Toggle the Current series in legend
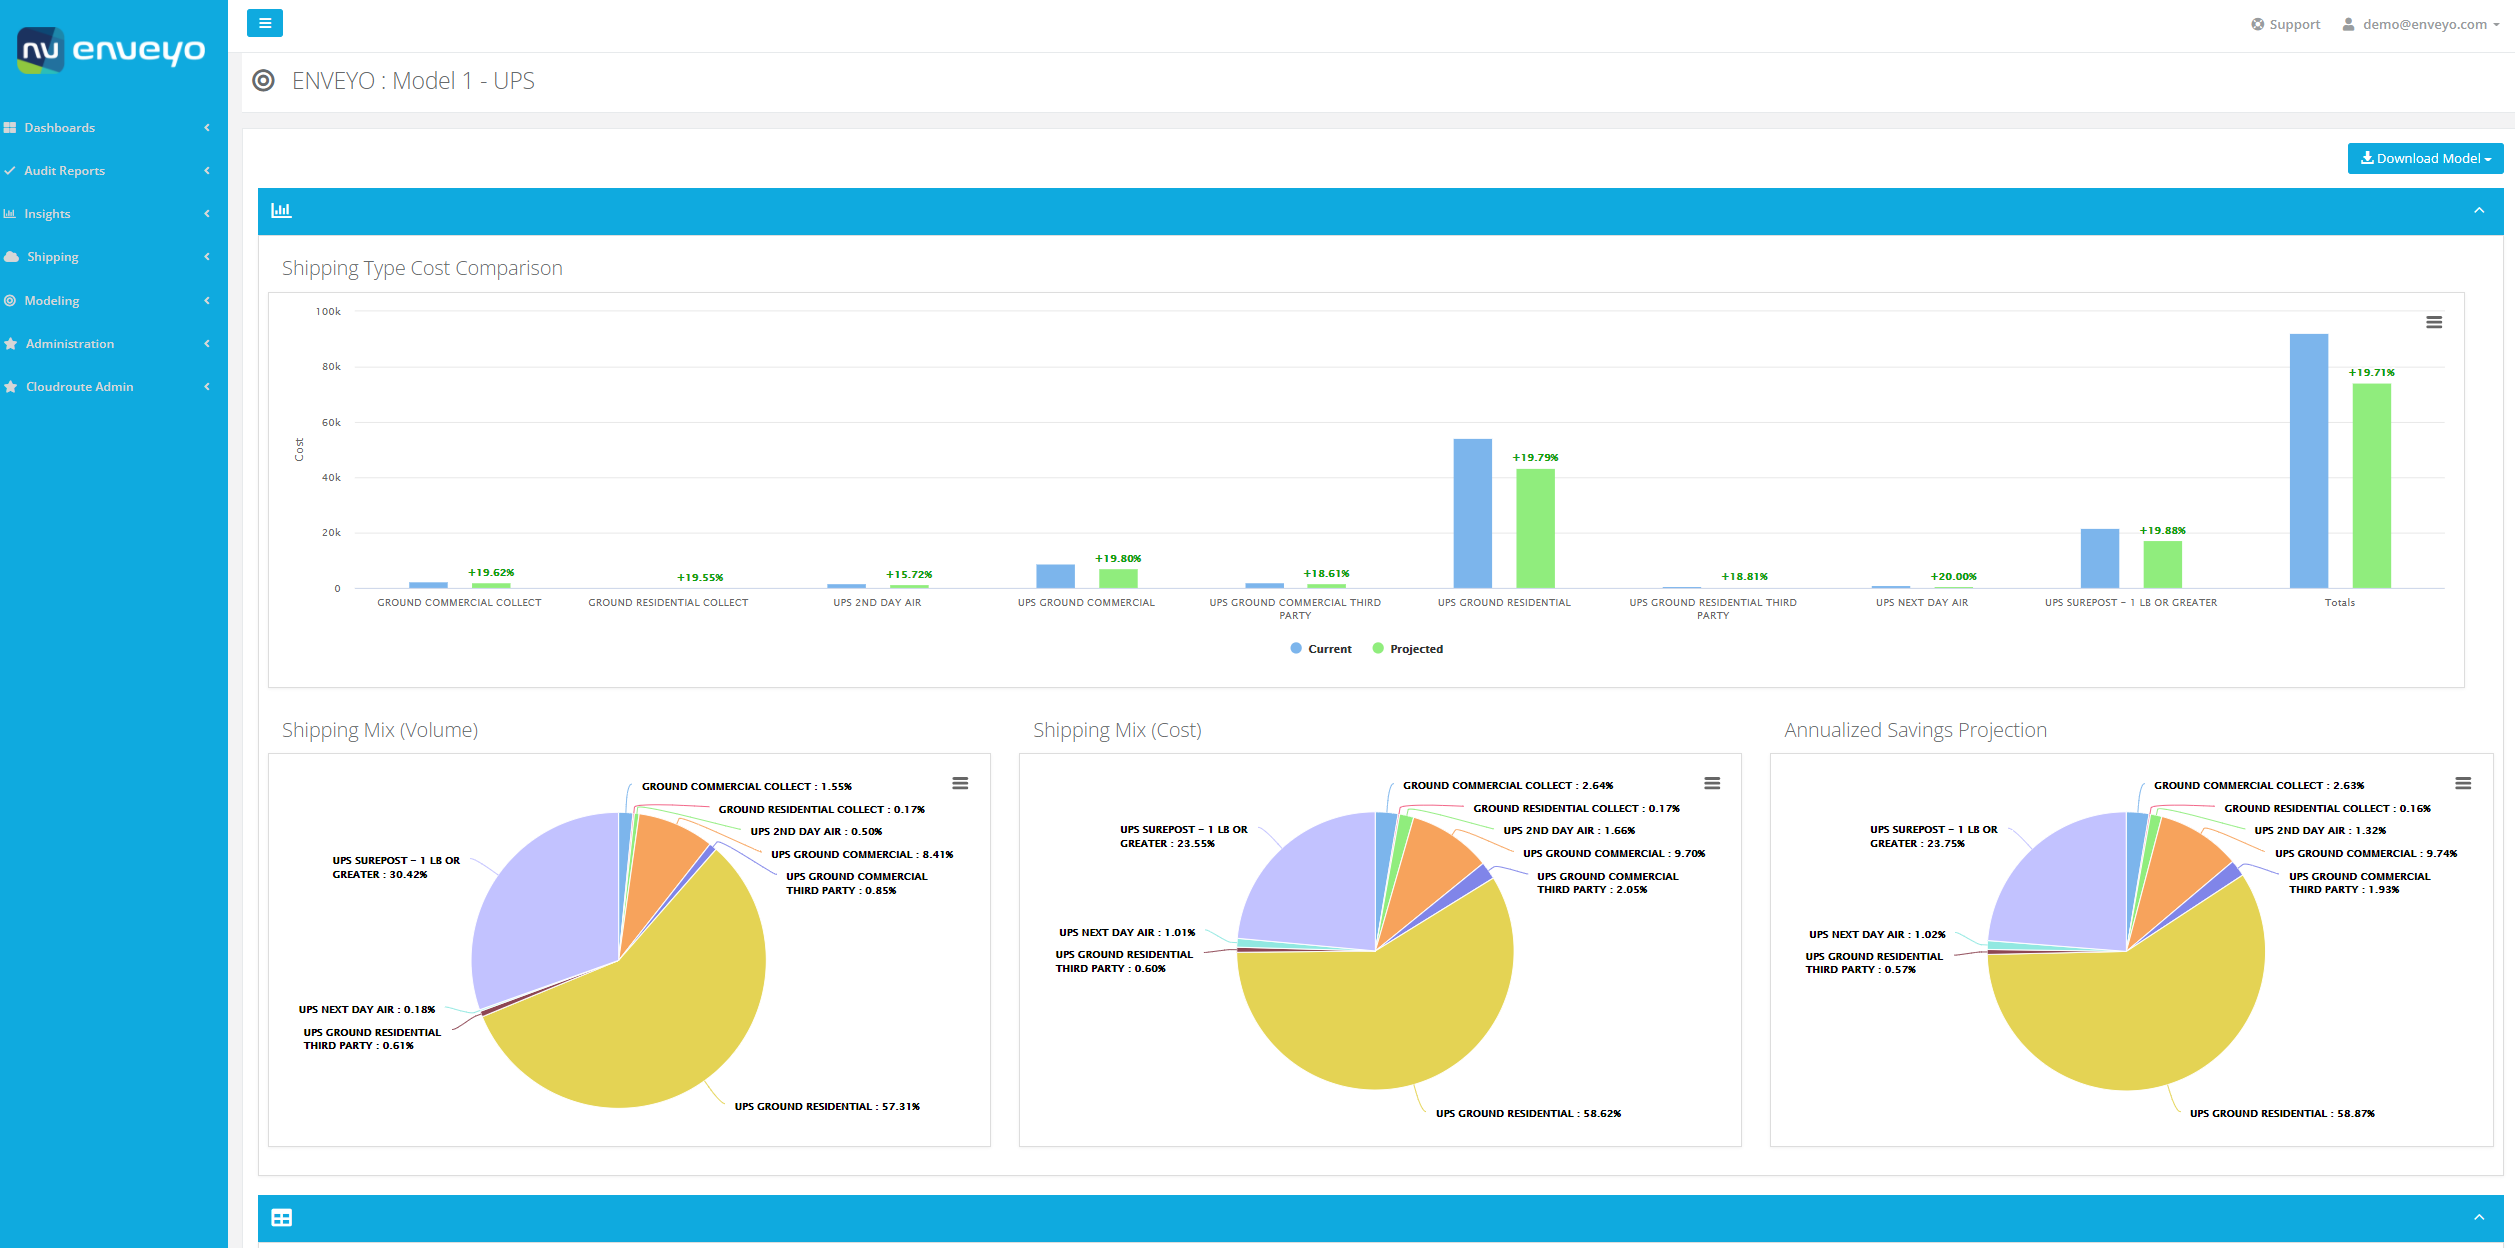 coord(1320,649)
